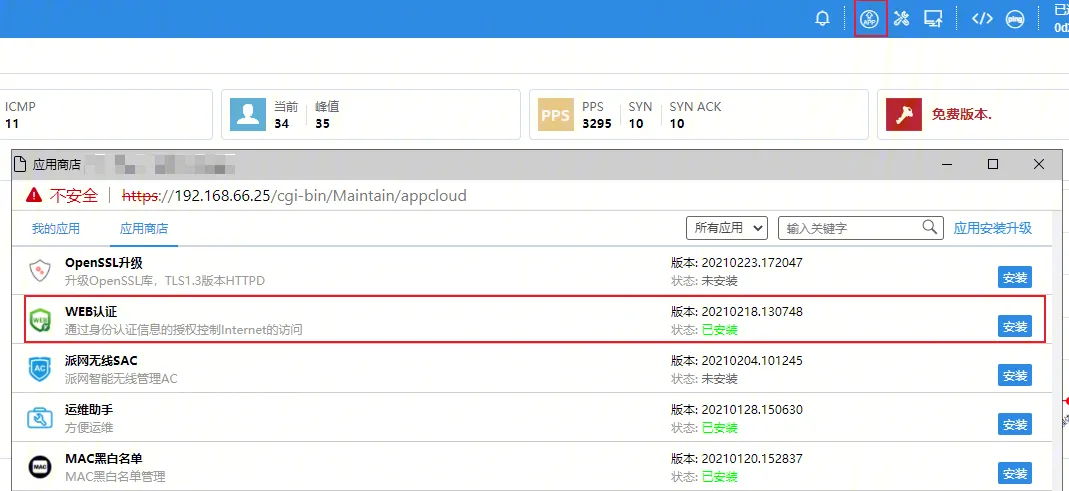Viewport: 1069px width, 491px height.
Task: Open the notification bell in the top bar
Action: coord(823,19)
